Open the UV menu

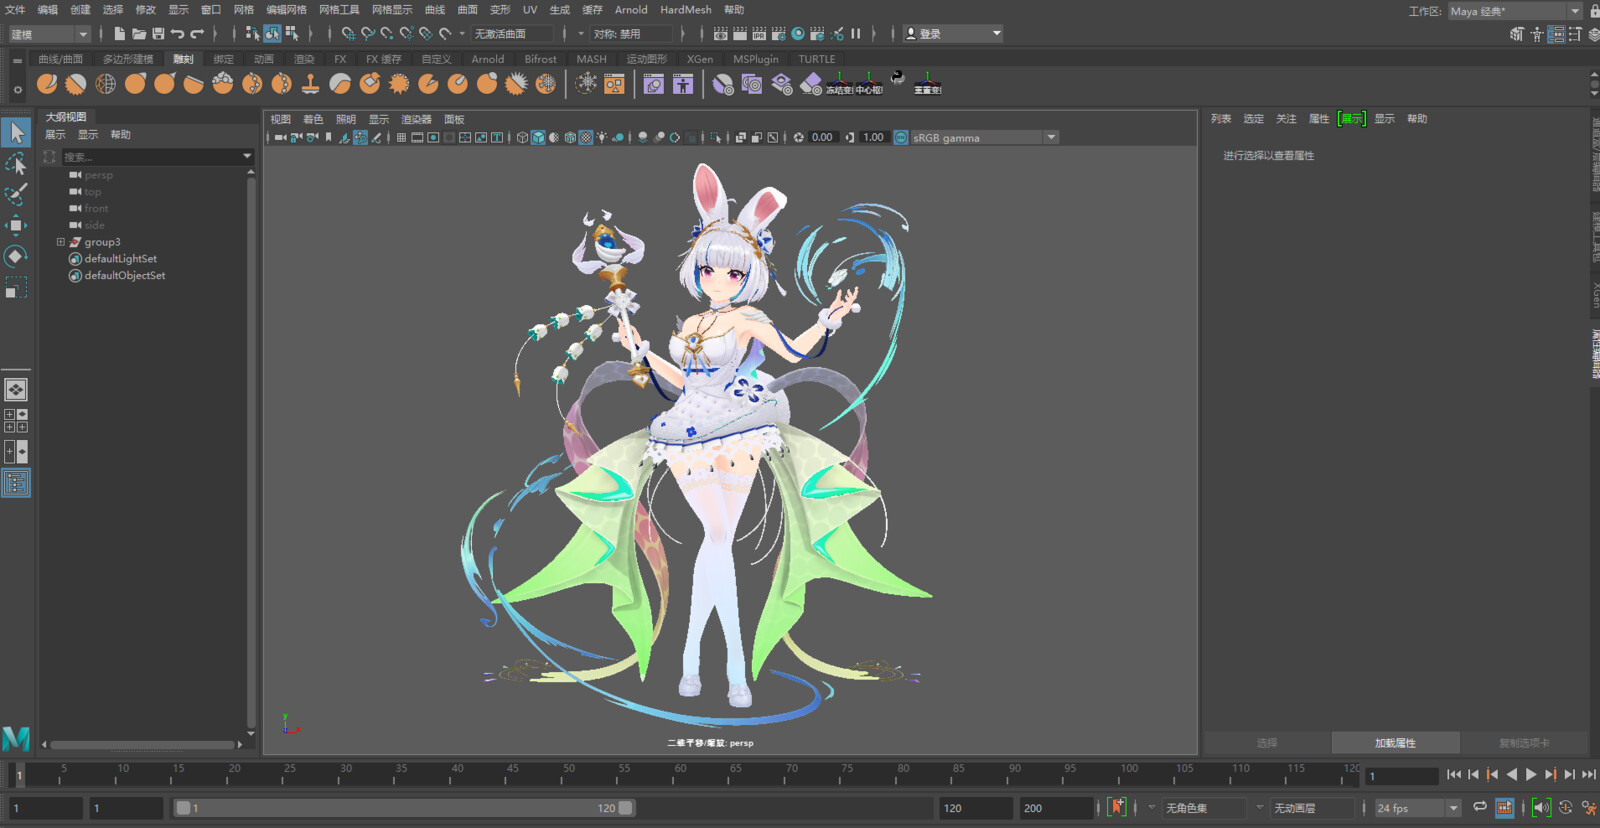pos(530,10)
